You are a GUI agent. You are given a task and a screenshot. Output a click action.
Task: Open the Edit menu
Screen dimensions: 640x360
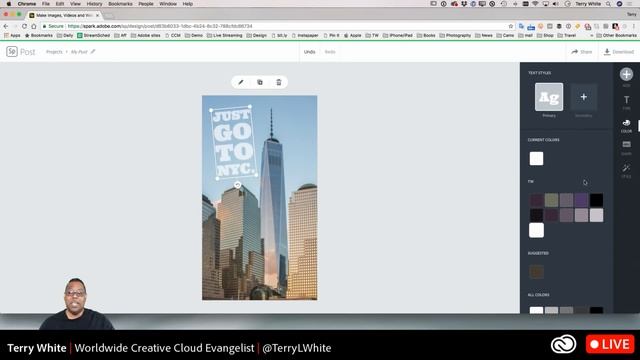60,4
